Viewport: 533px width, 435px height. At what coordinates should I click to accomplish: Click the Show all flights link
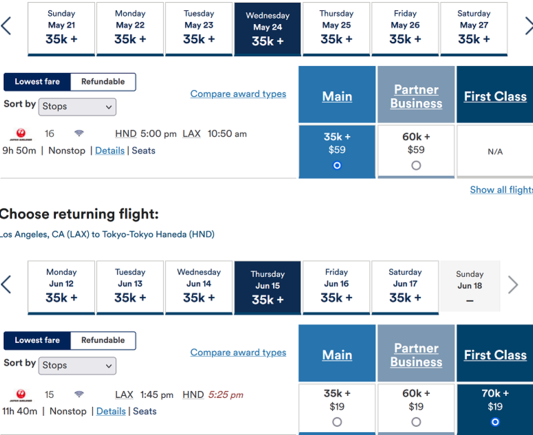tap(501, 190)
